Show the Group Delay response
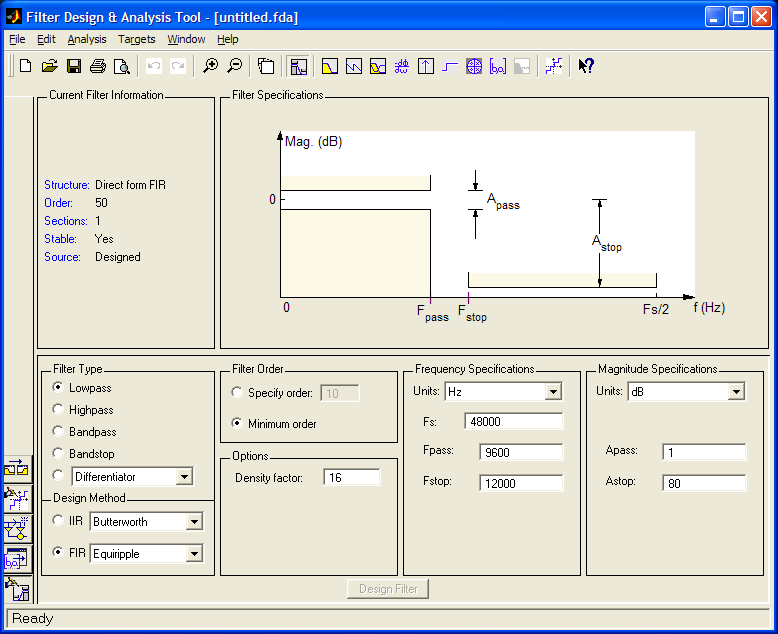Screen dimensions: 778x634 tap(402, 66)
